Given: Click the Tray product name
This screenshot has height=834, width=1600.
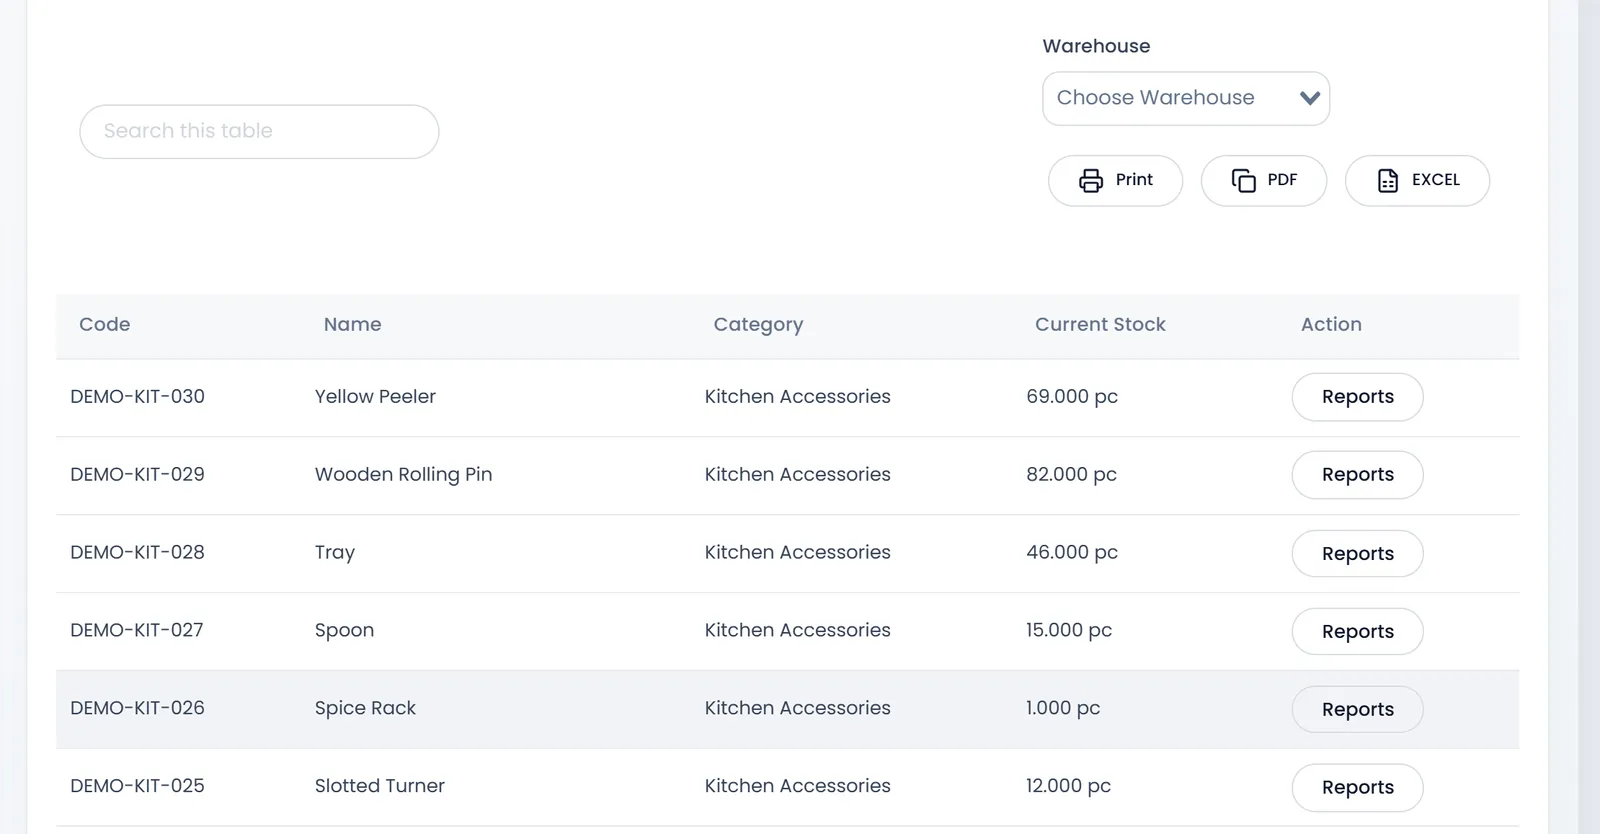Looking at the screenshot, I should [335, 553].
